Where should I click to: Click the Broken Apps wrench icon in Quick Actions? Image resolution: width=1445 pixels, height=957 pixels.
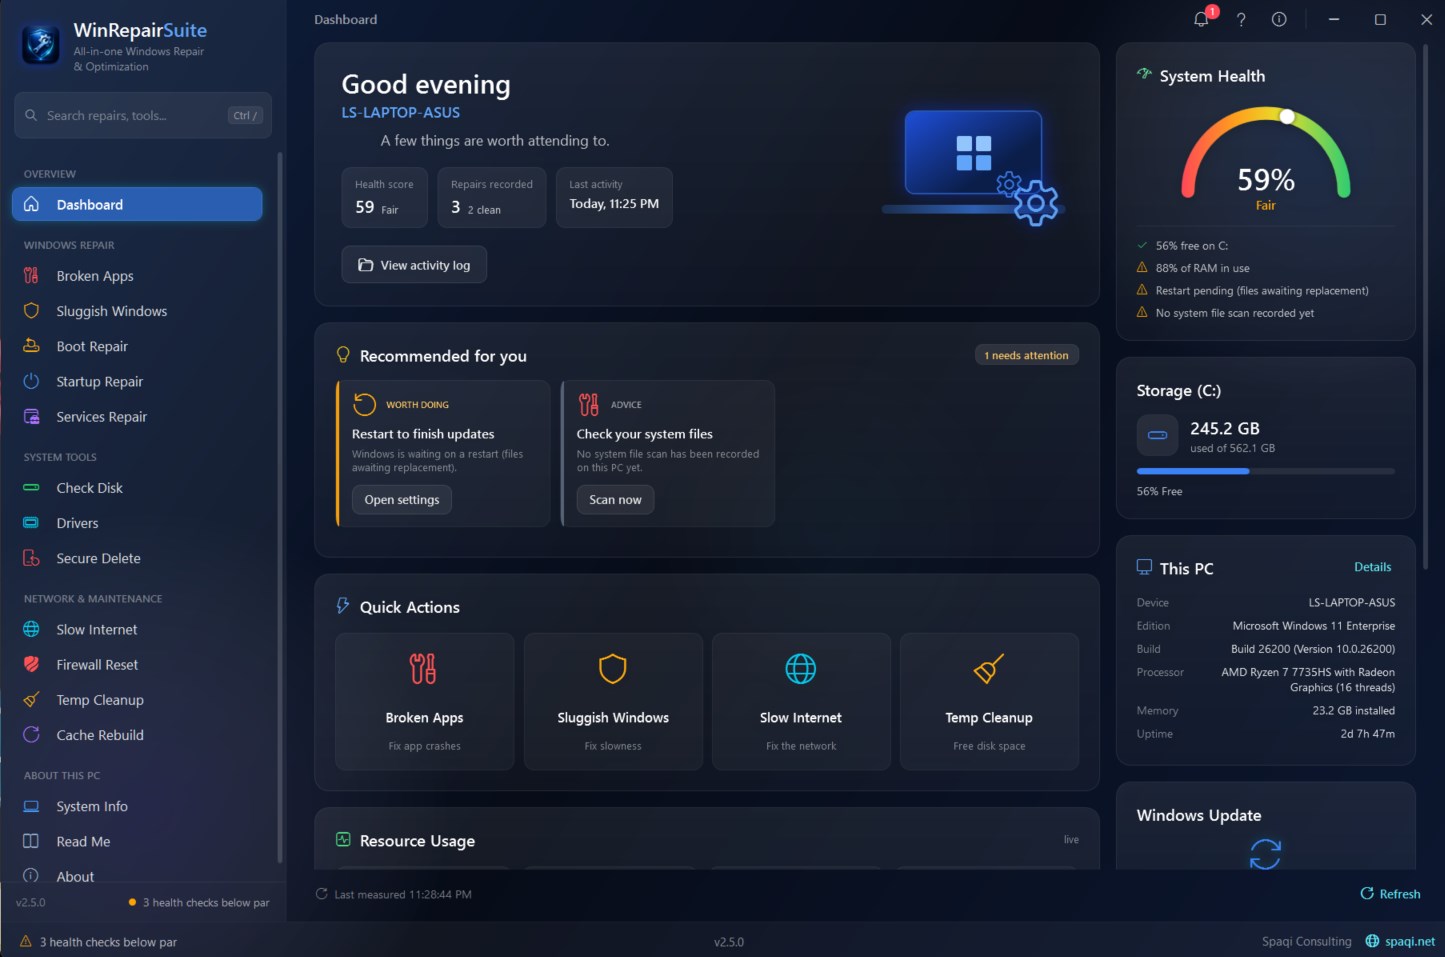tap(424, 668)
